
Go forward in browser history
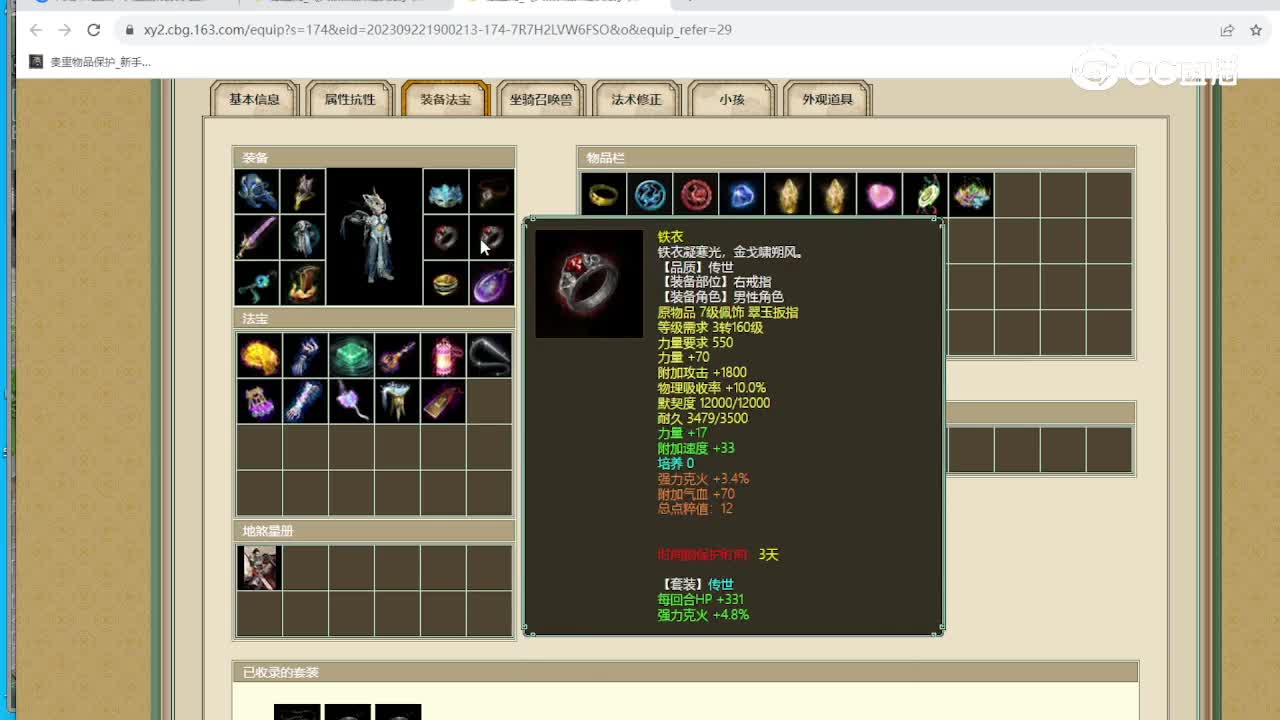[x=65, y=30]
